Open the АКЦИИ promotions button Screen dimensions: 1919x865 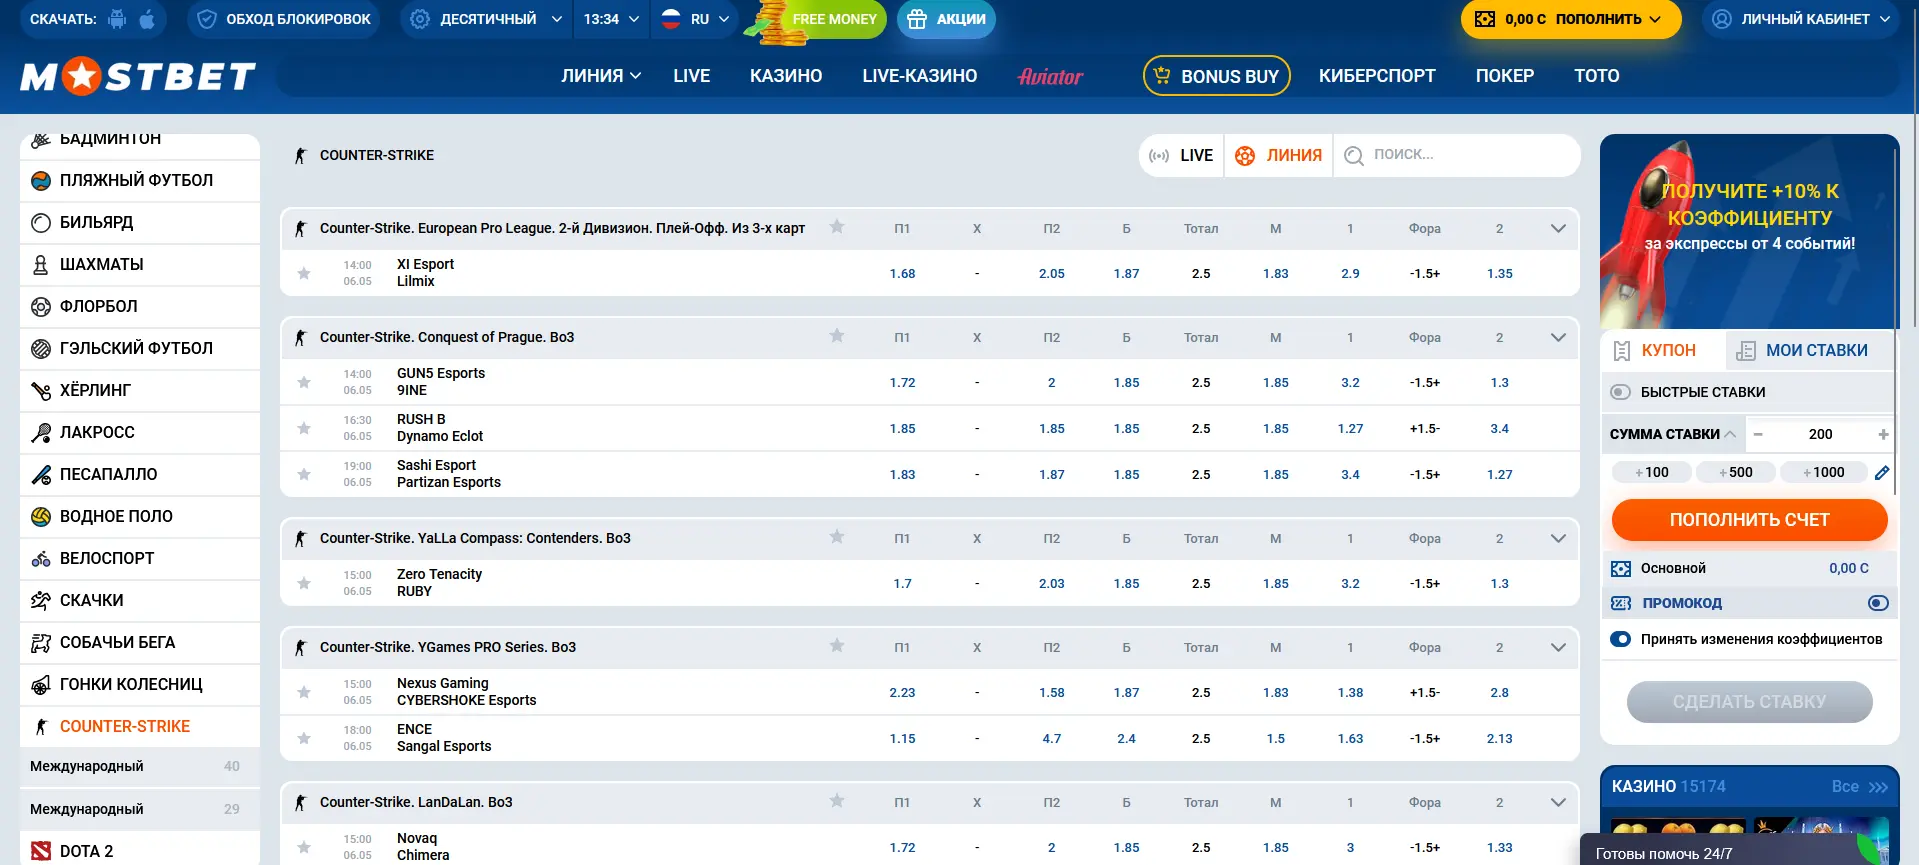coord(946,19)
